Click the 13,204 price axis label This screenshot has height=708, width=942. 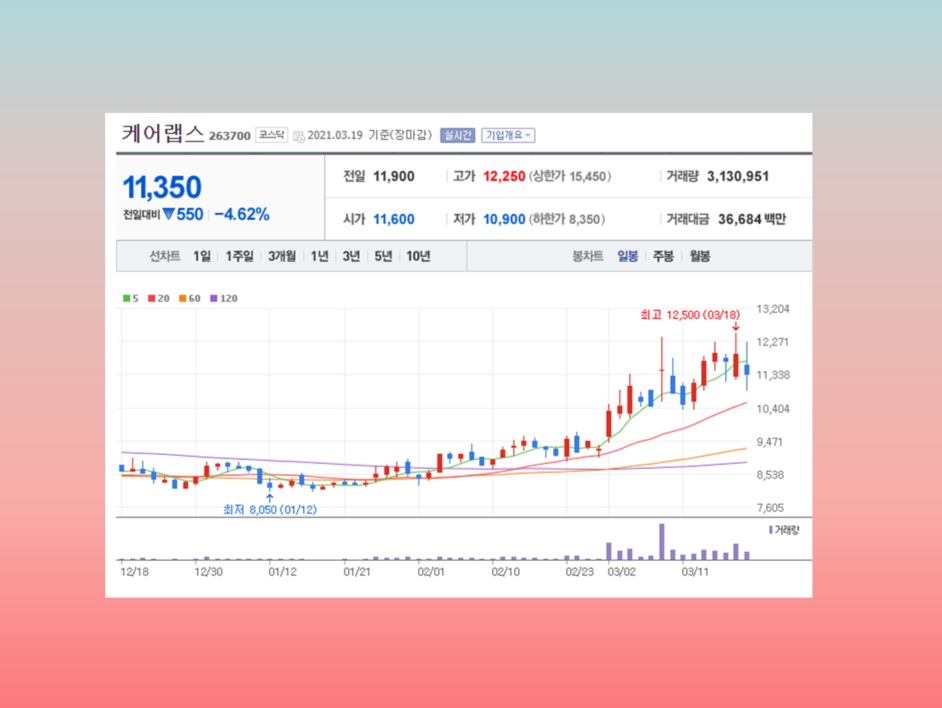coord(773,309)
